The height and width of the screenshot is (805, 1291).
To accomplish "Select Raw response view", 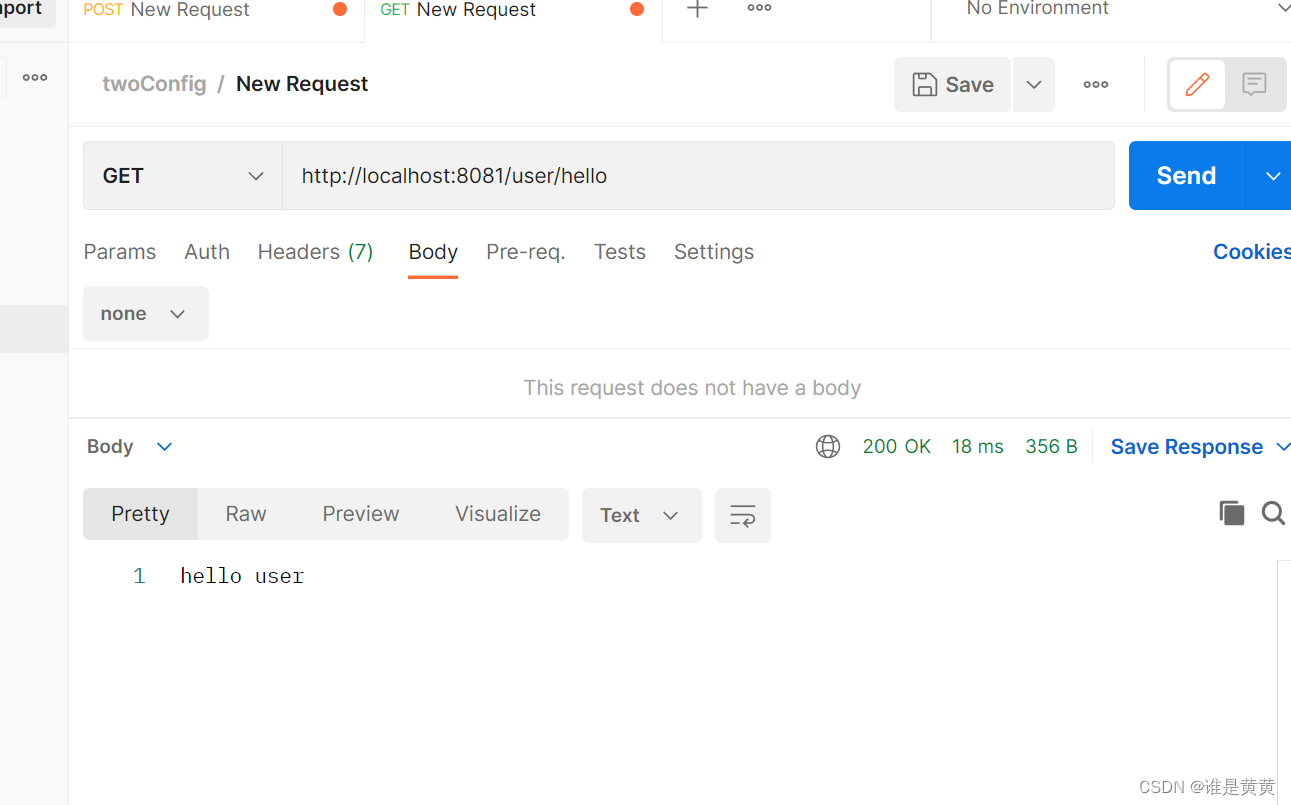I will tap(246, 514).
